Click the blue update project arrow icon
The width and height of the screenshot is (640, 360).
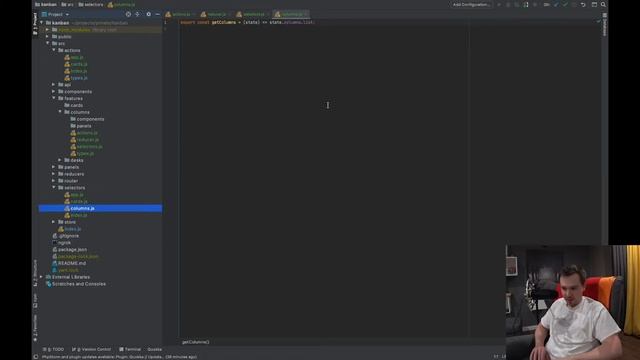coord(556,4)
